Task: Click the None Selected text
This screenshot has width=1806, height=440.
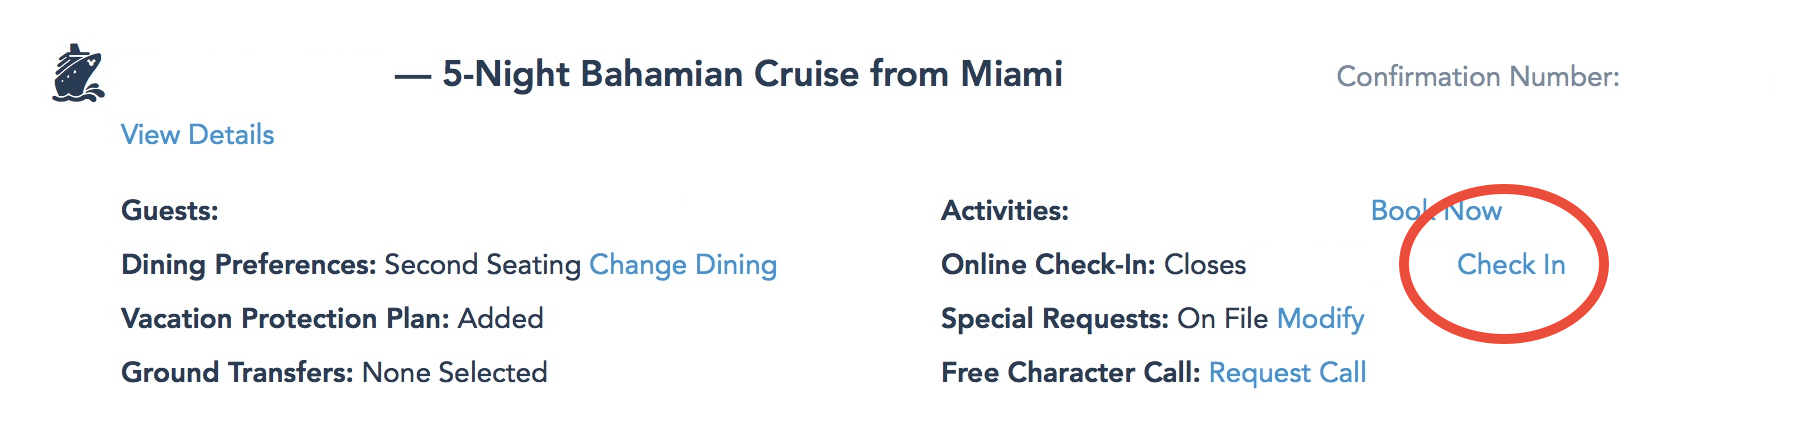Action: [x=455, y=373]
